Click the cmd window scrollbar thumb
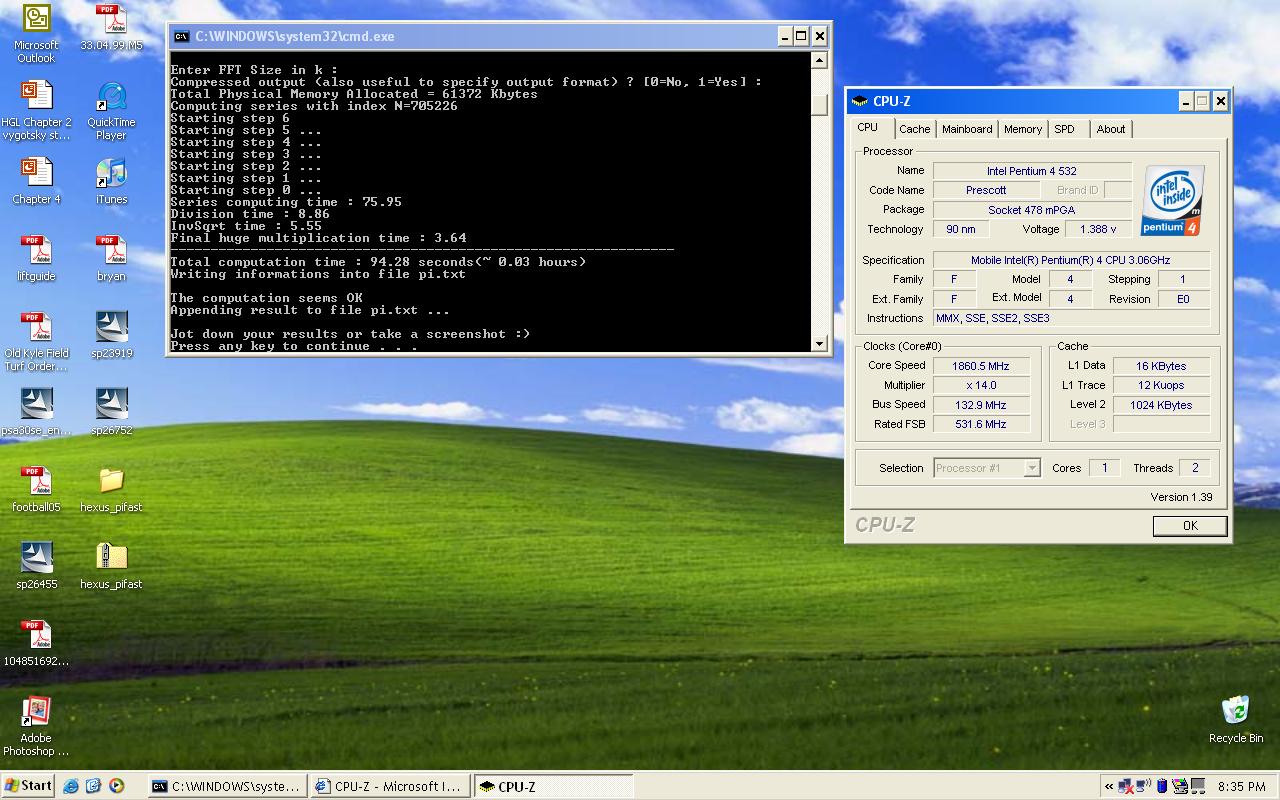Image resolution: width=1280 pixels, height=800 pixels. [820, 106]
